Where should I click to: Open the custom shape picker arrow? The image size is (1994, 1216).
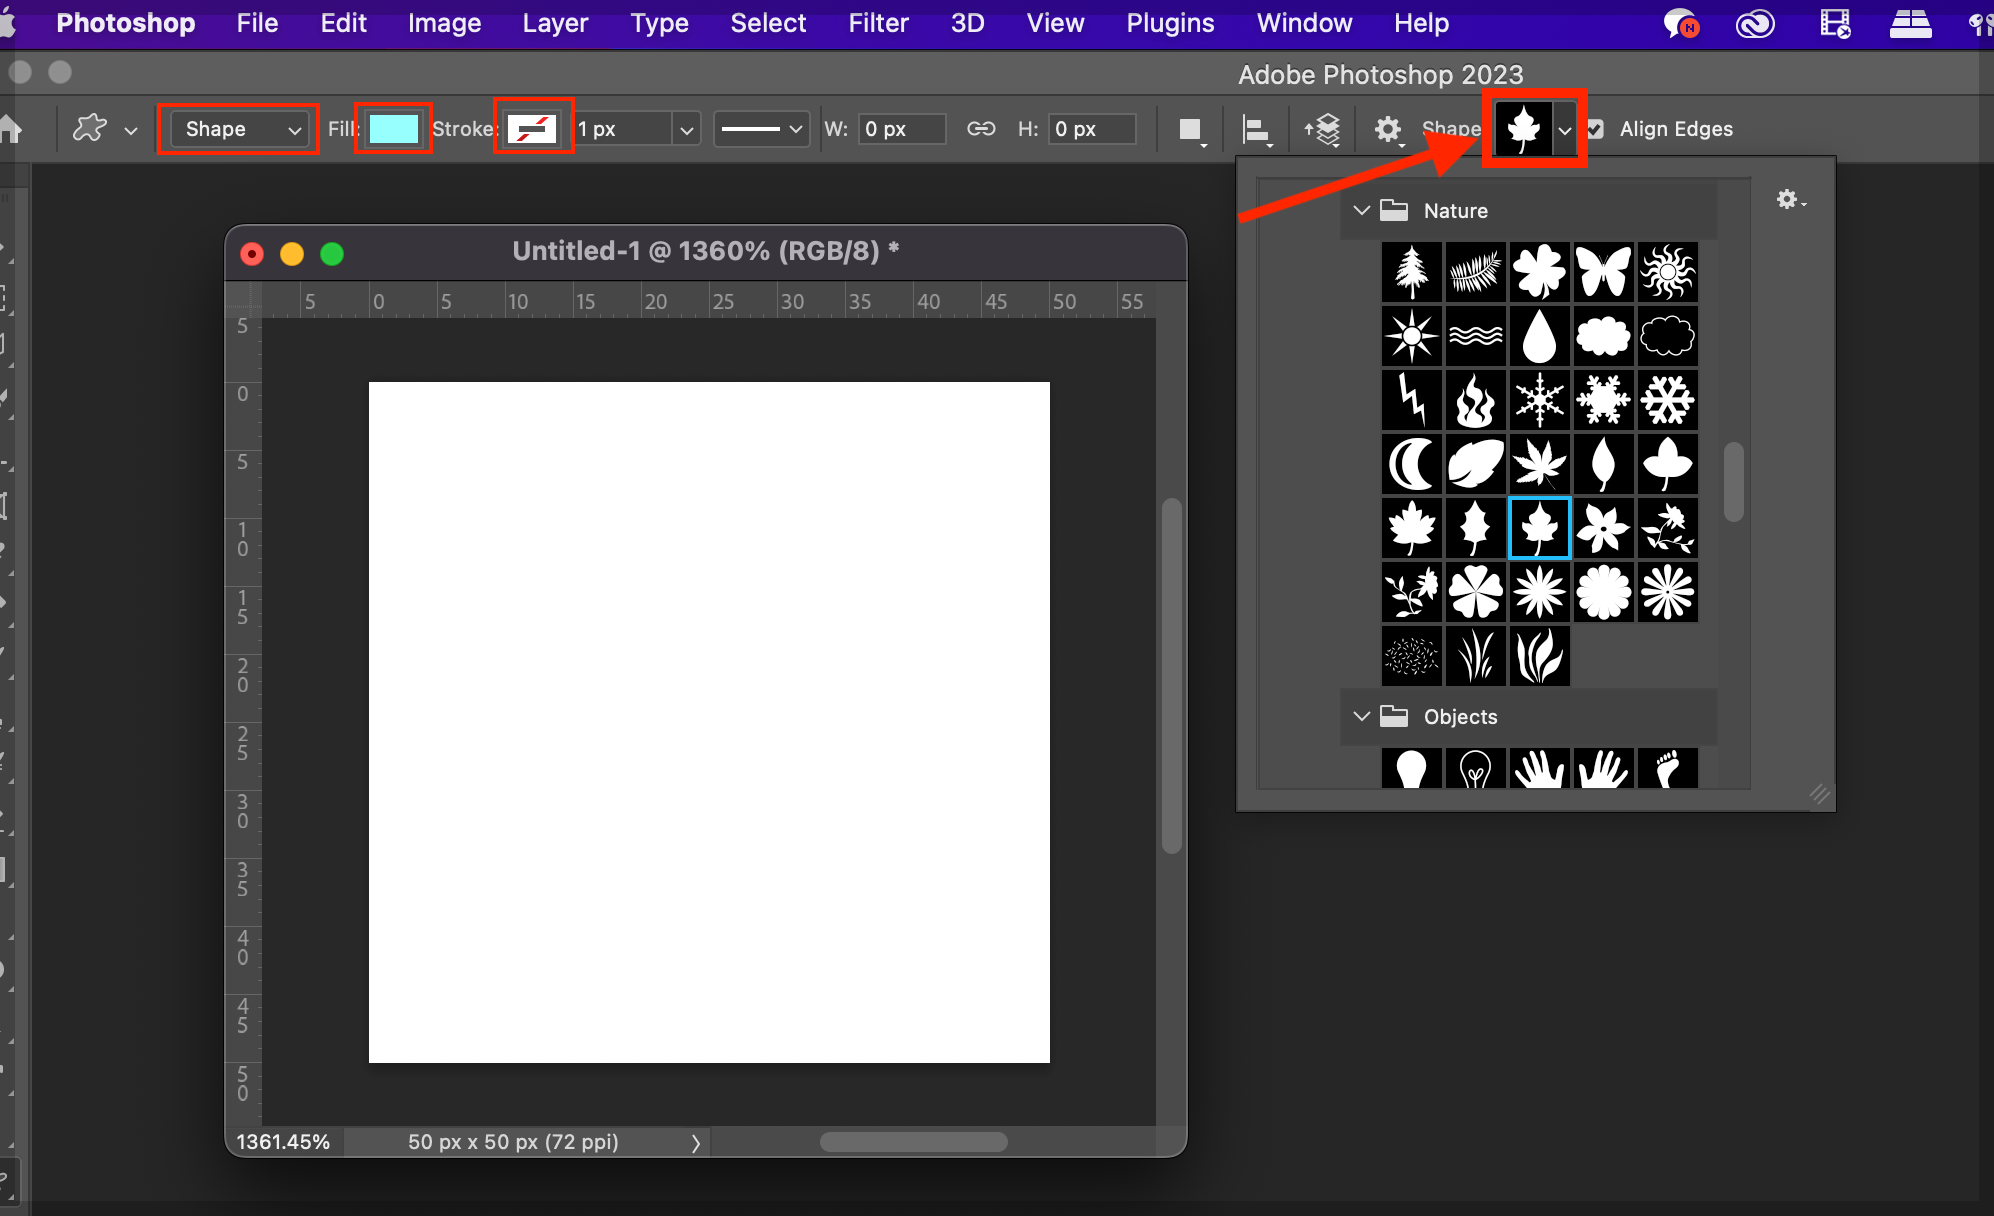(1565, 130)
